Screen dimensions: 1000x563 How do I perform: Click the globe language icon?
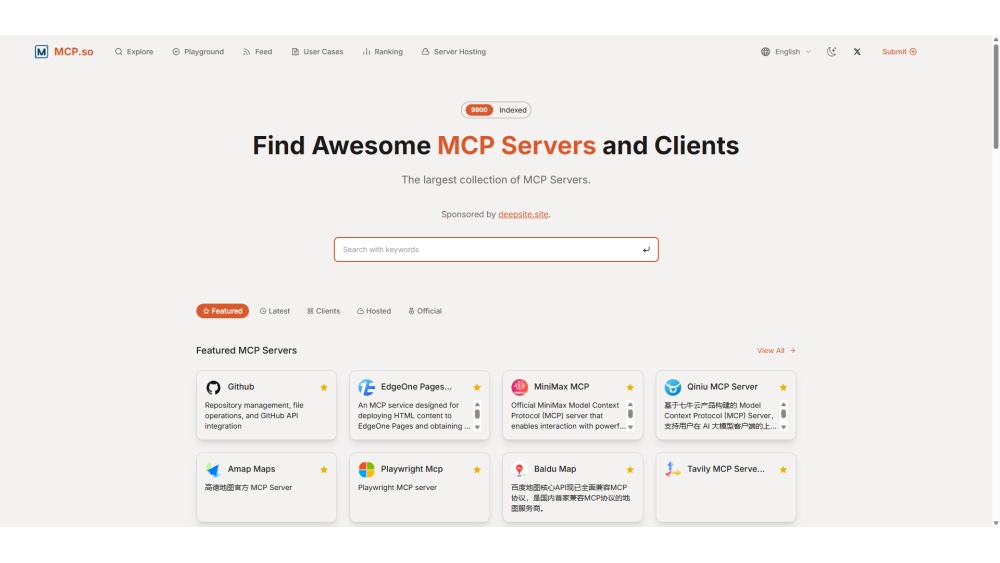[x=765, y=52]
